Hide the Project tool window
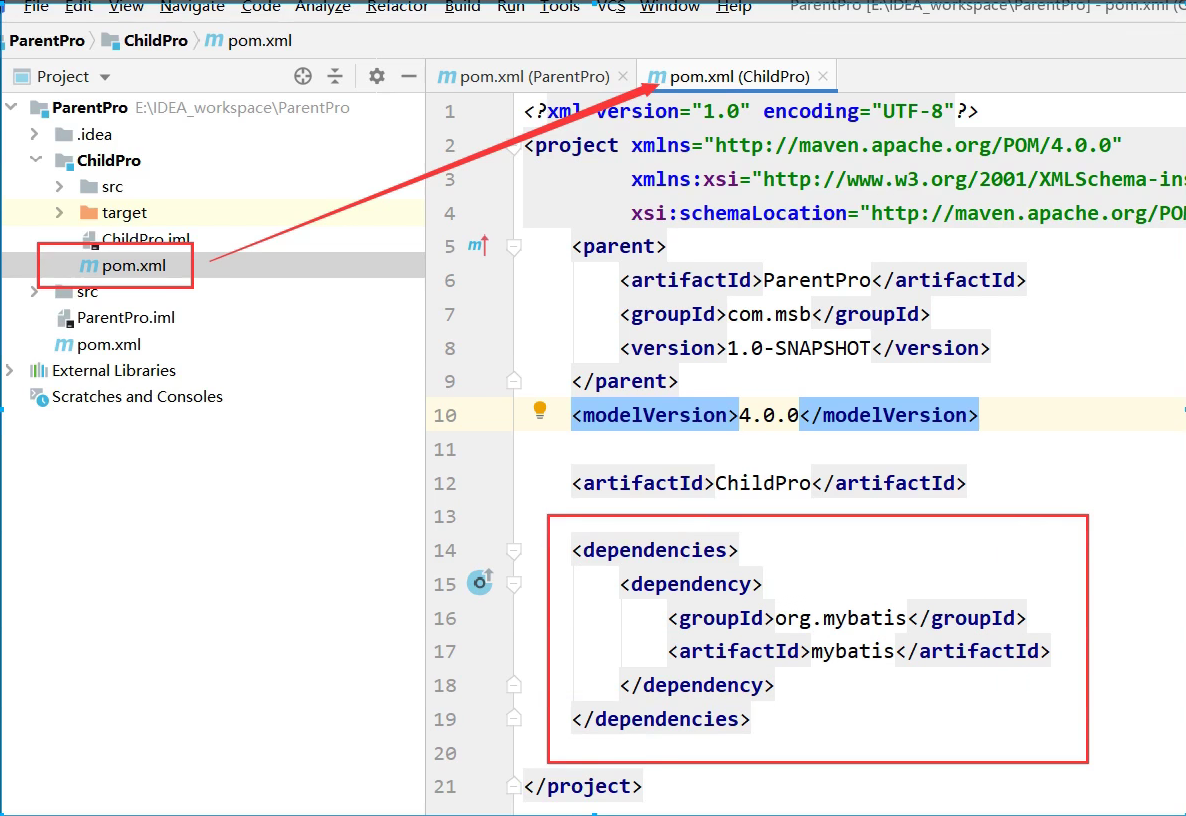Screen dimensions: 1186x816 (x=408, y=76)
